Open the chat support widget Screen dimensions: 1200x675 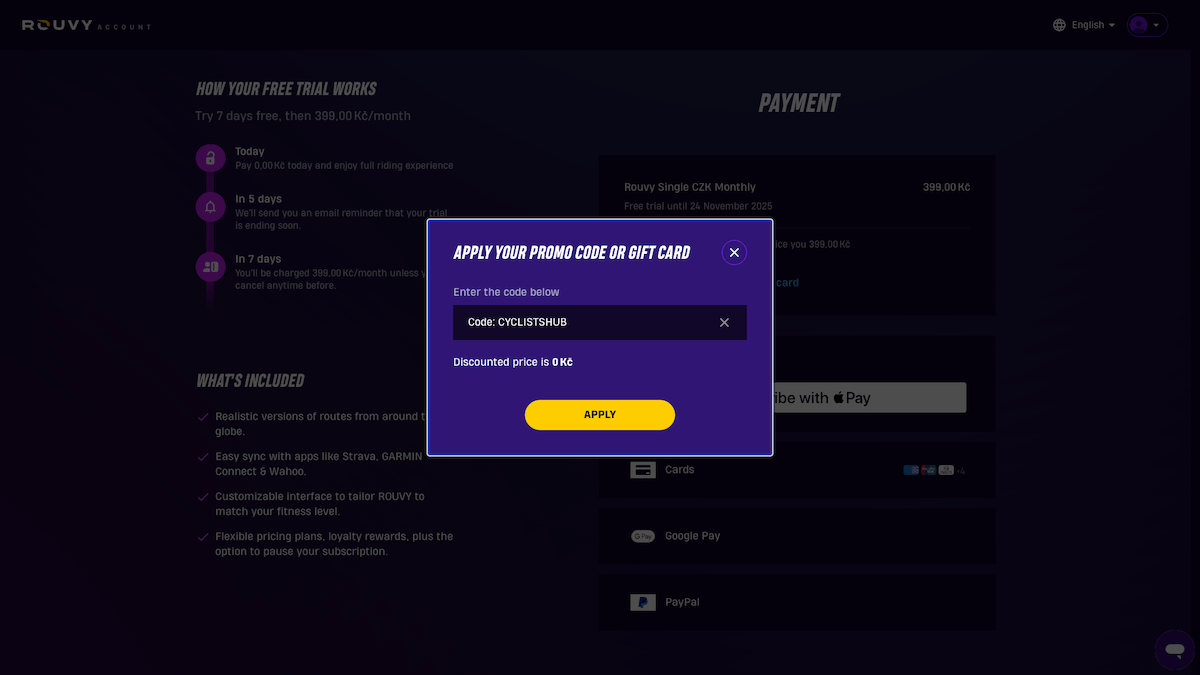[1174, 649]
